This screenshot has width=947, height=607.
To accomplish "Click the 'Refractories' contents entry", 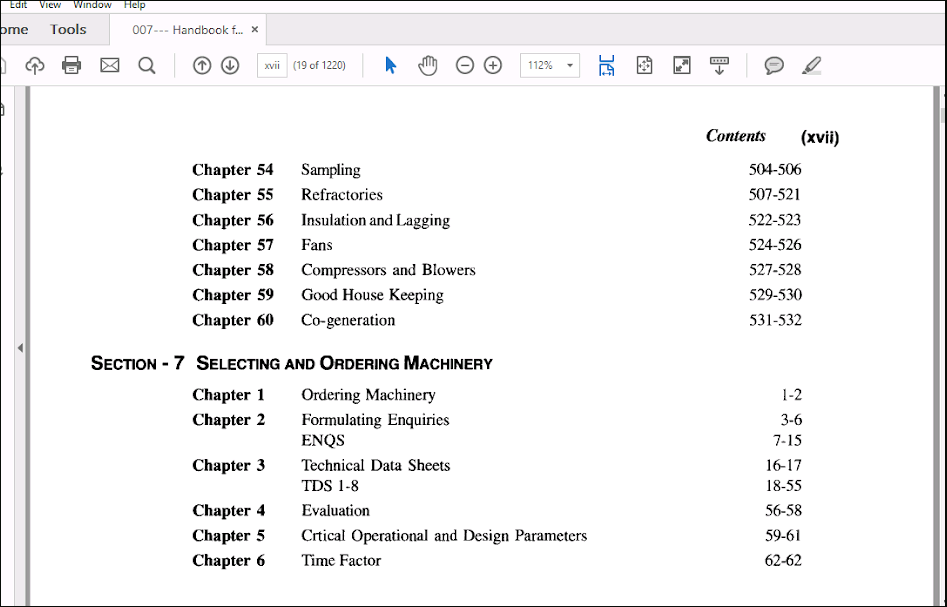I will point(342,194).
